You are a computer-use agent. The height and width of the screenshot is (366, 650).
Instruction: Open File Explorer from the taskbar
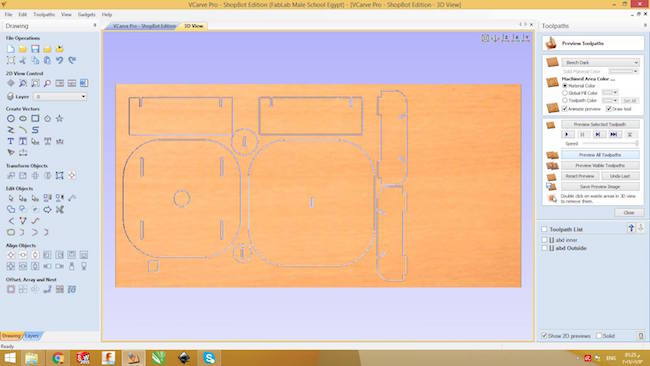pyautogui.click(x=32, y=358)
